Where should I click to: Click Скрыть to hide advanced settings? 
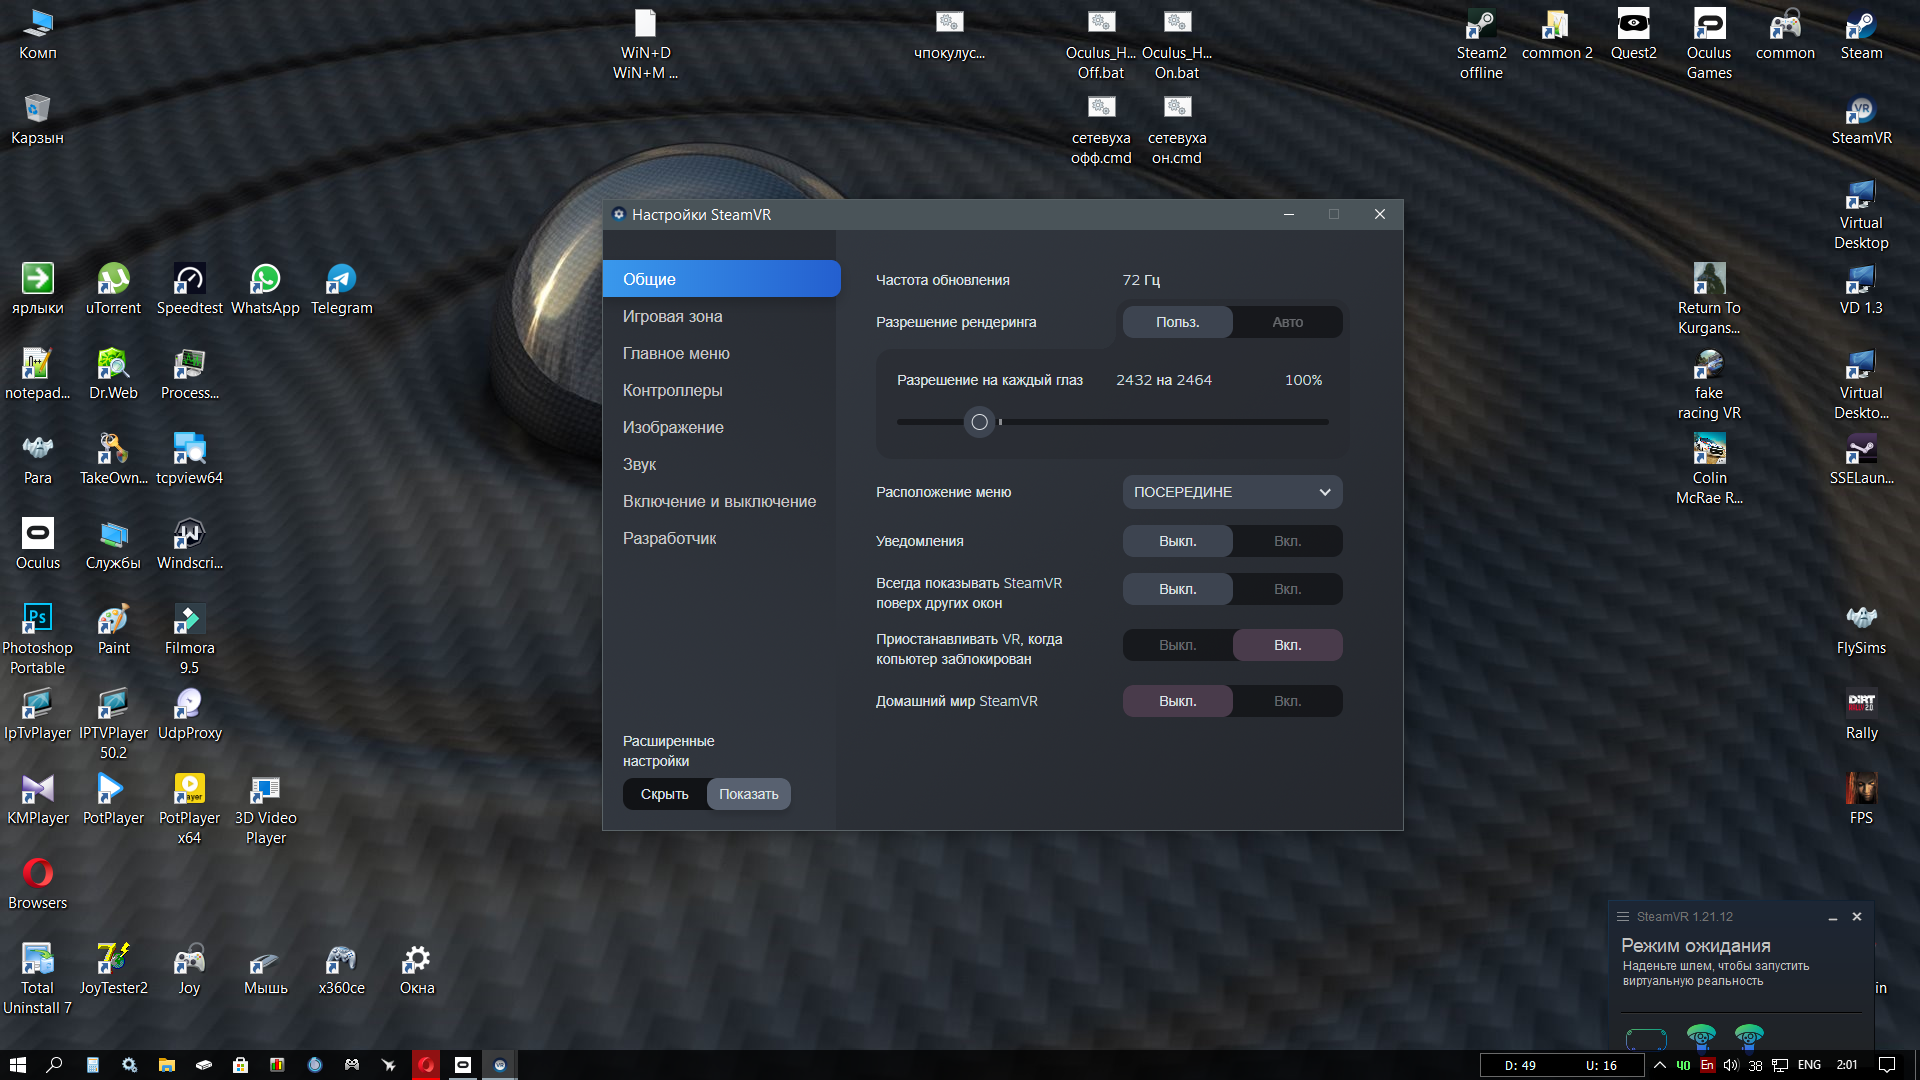(664, 794)
